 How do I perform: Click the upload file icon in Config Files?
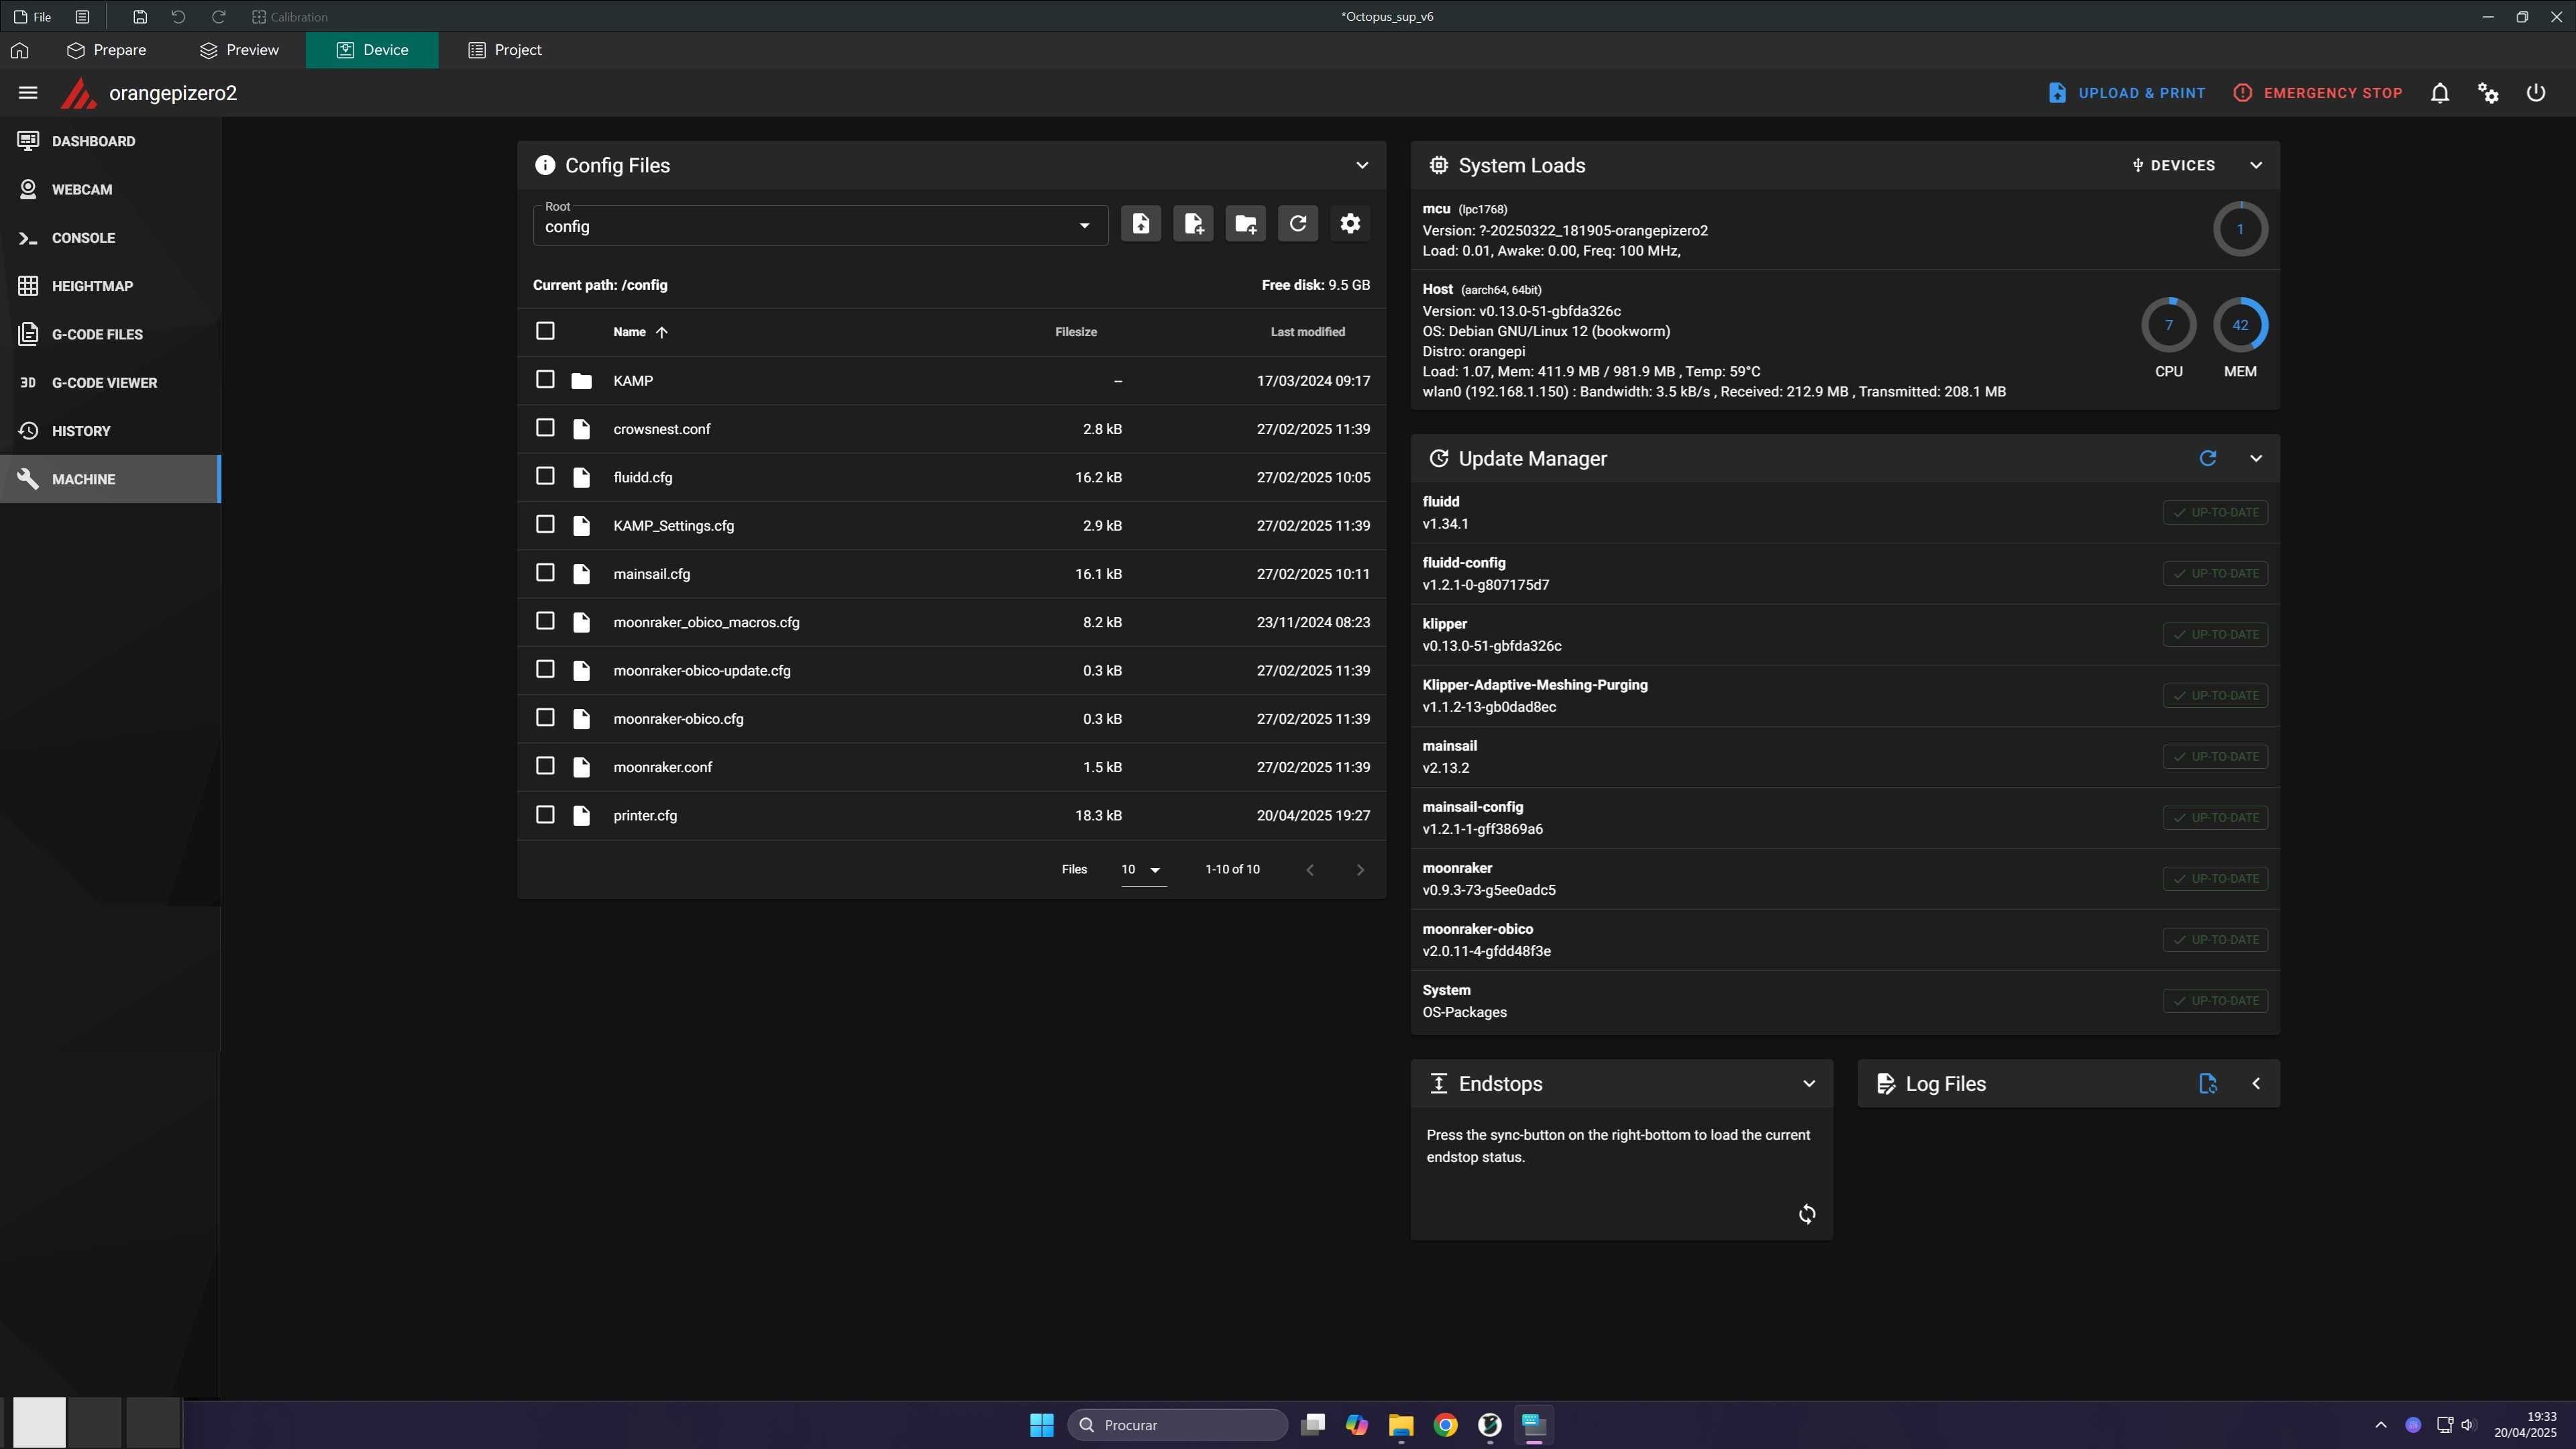point(1141,224)
